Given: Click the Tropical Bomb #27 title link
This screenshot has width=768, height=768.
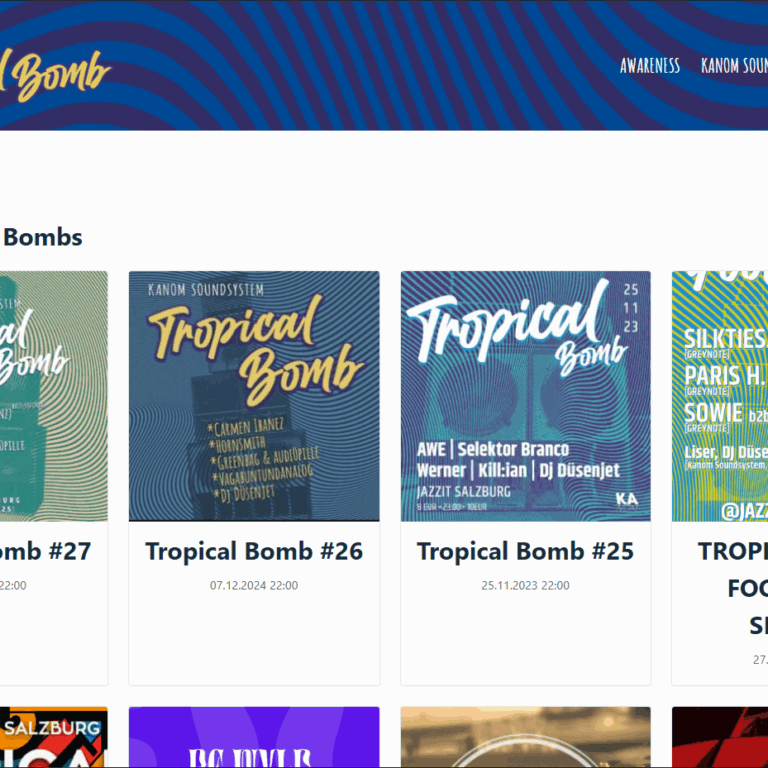Looking at the screenshot, I should (x=46, y=551).
